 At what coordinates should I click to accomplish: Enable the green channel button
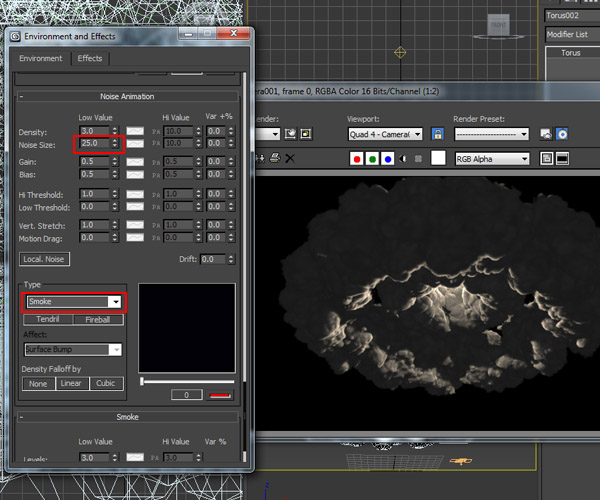pos(373,158)
